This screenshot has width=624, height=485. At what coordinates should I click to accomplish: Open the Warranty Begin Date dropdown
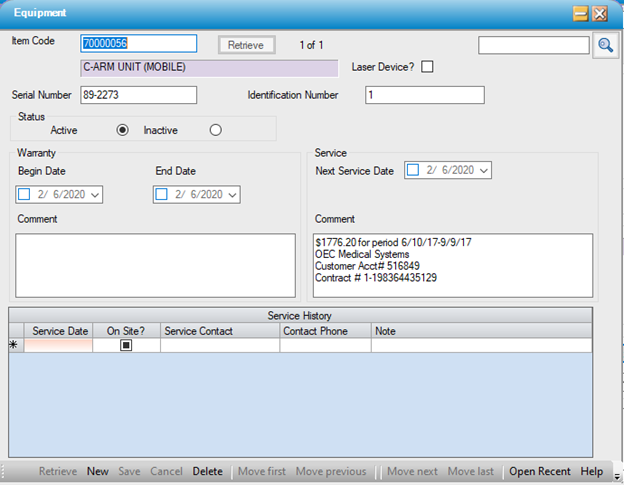click(x=96, y=195)
